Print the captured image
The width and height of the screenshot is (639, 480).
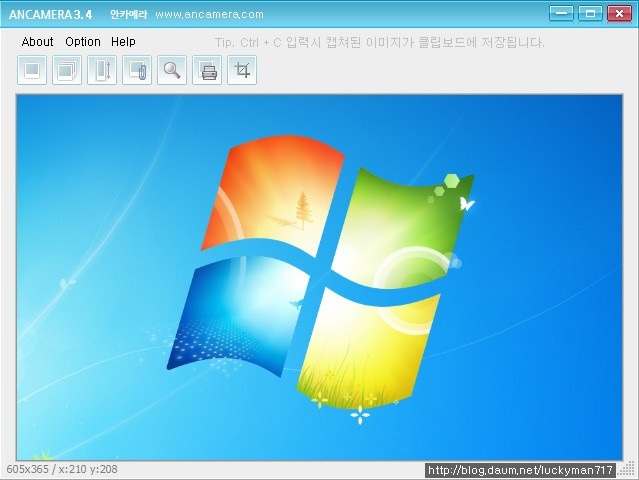[x=207, y=70]
